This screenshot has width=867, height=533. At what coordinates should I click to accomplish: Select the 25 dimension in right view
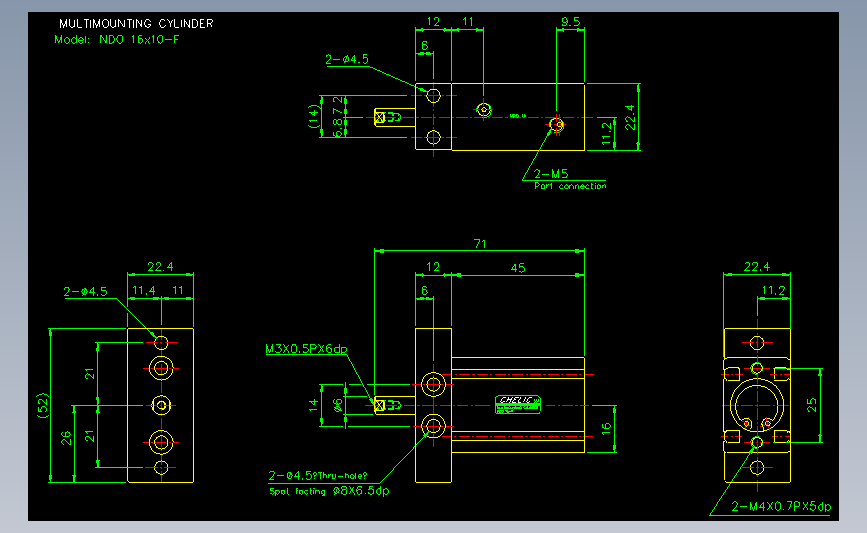click(812, 405)
